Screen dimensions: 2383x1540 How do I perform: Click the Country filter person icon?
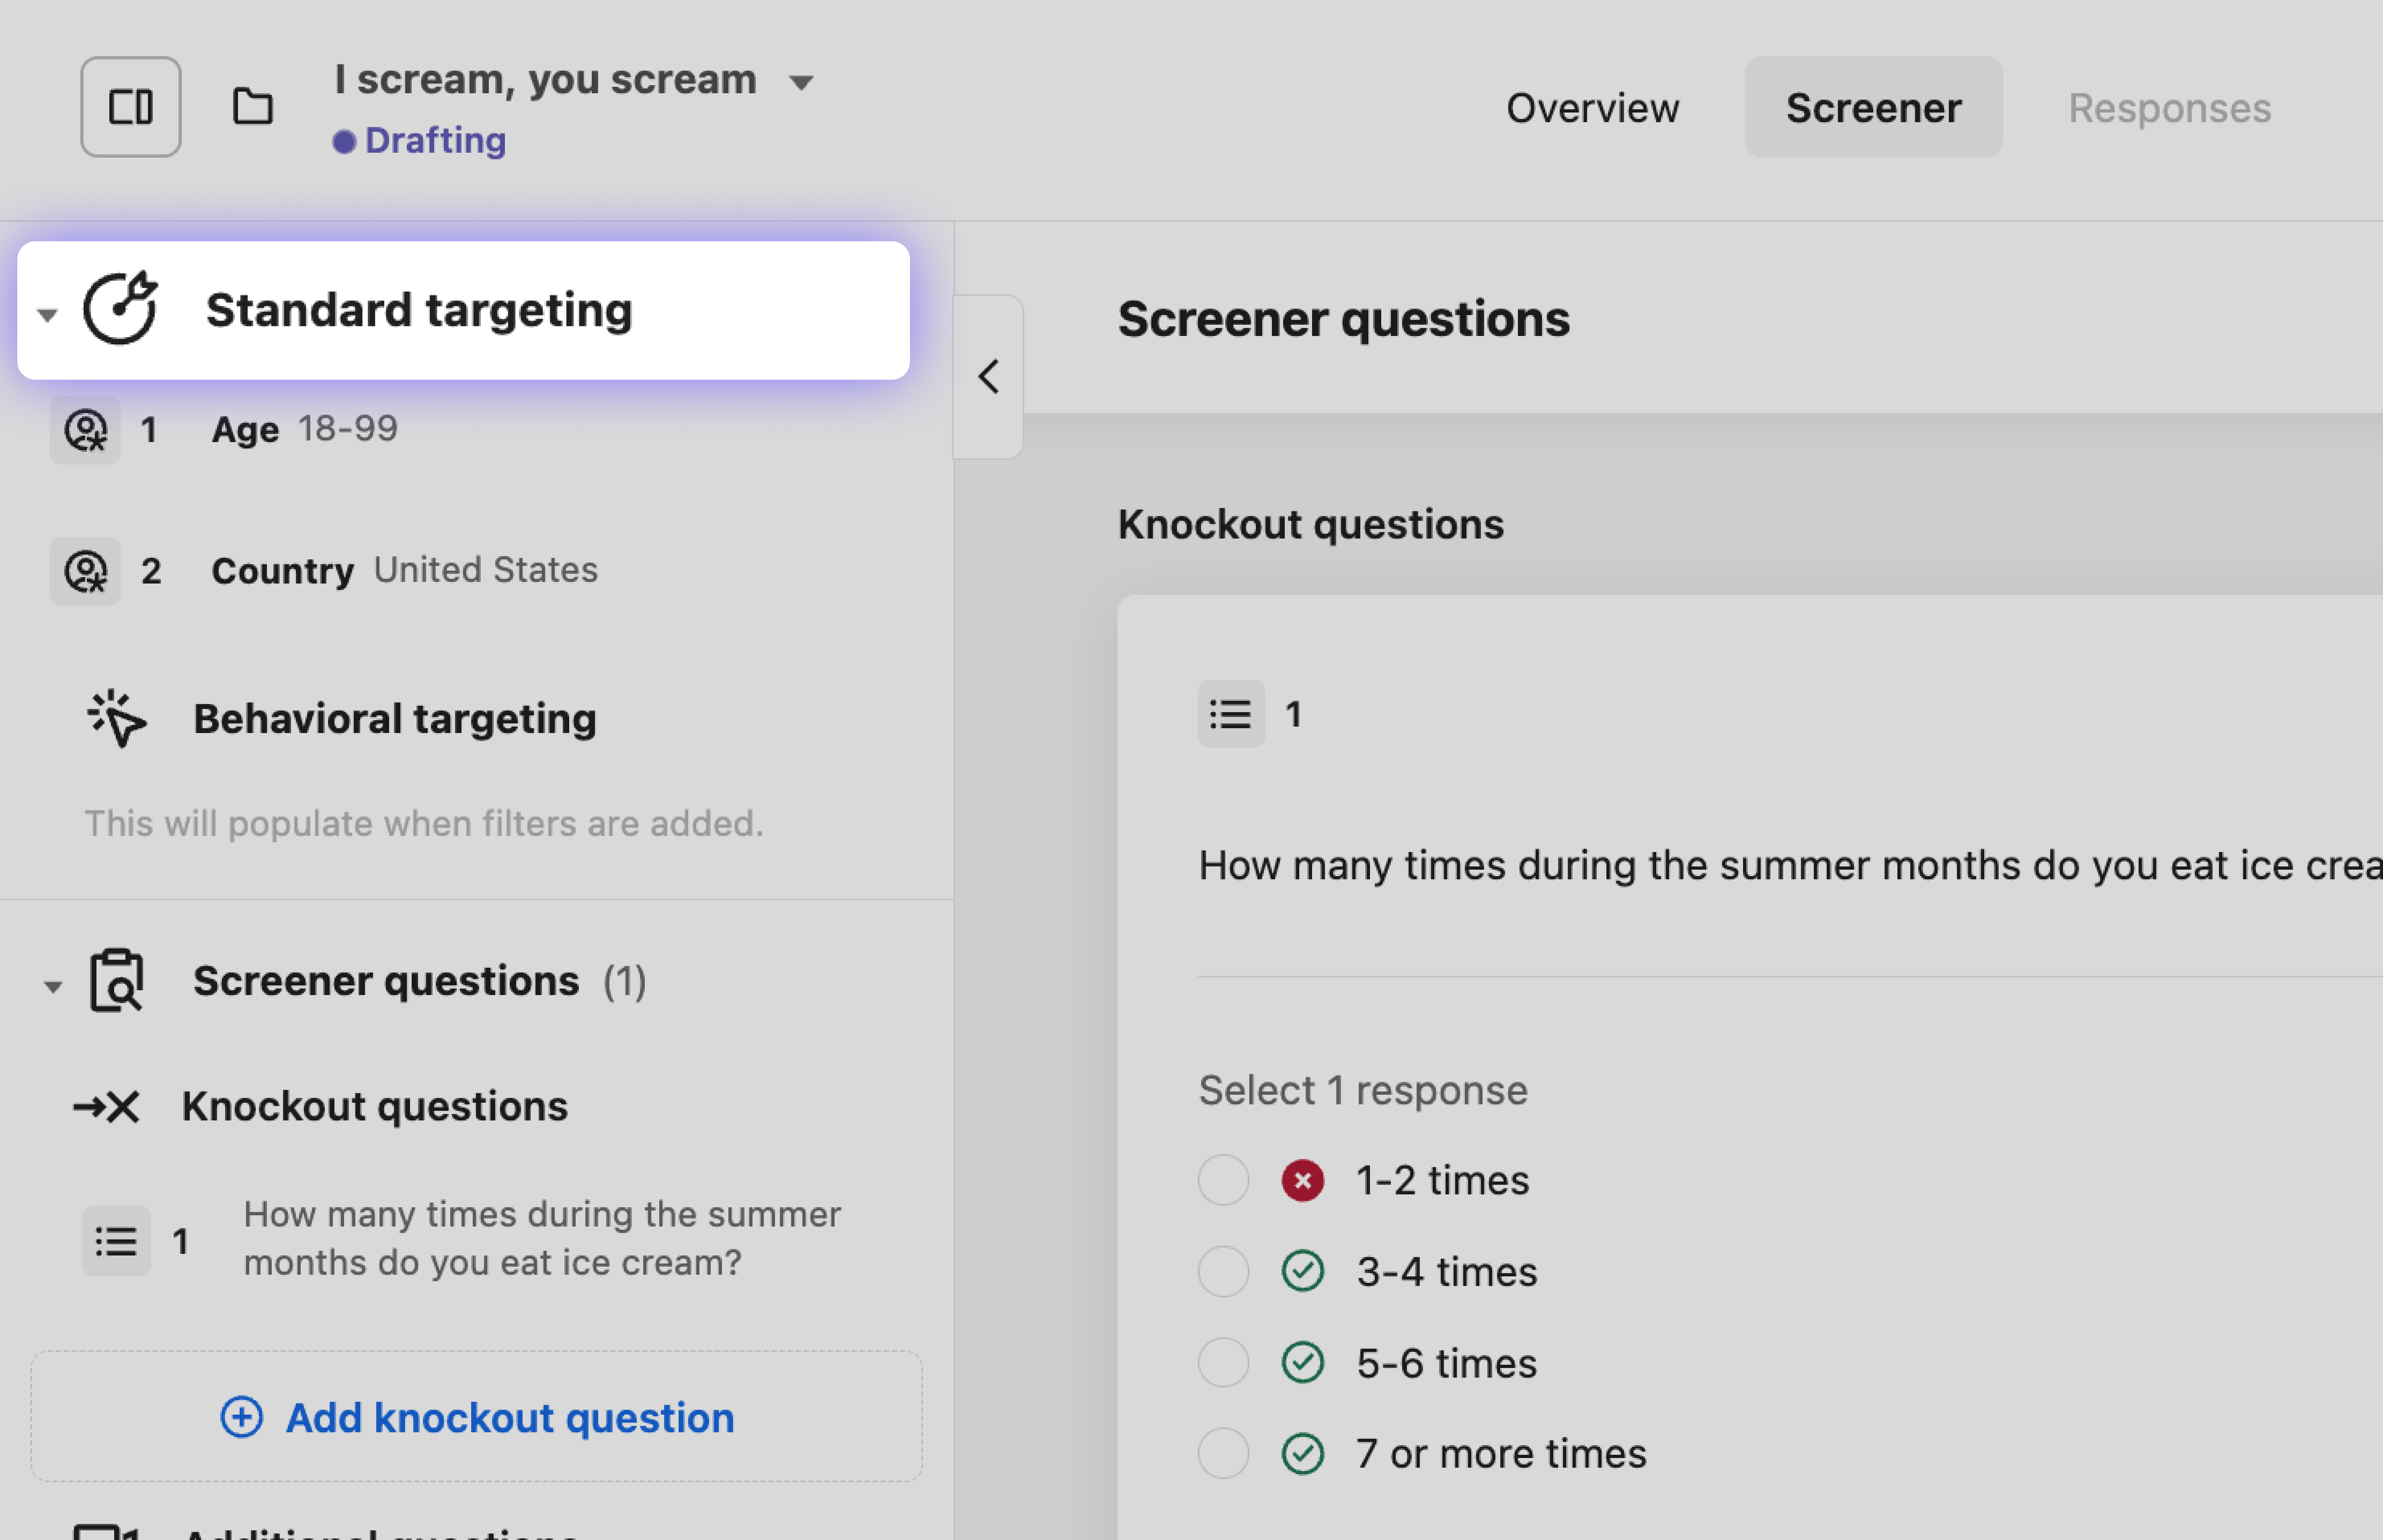(x=85, y=571)
